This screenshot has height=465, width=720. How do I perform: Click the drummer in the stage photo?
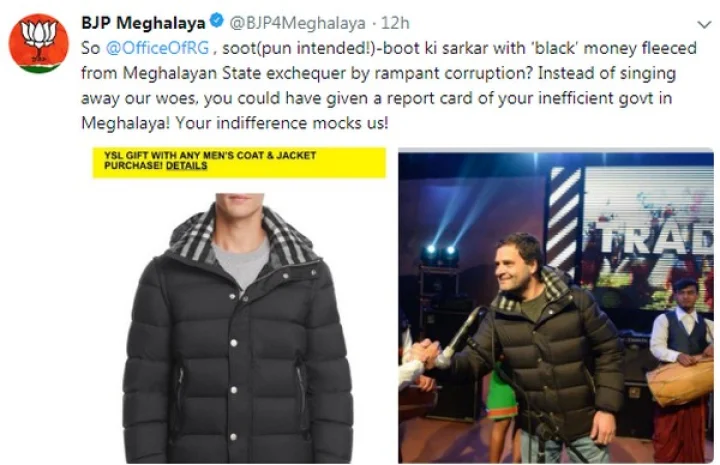tap(682, 367)
